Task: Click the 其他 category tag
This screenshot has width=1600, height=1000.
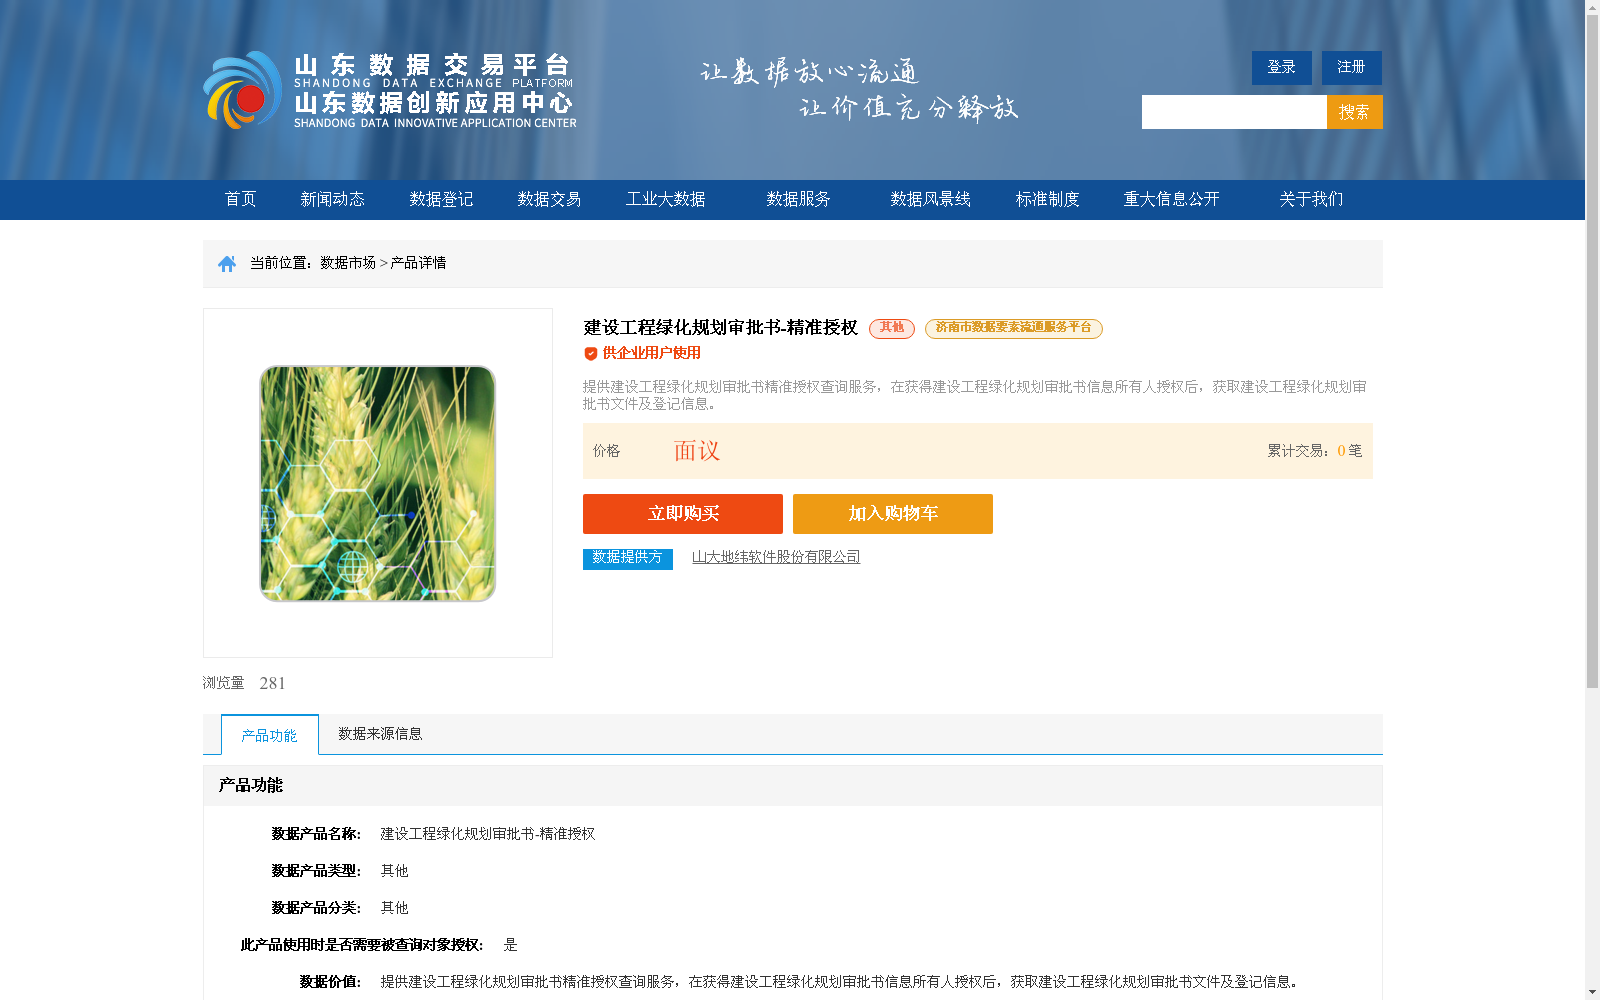Action: [x=892, y=328]
